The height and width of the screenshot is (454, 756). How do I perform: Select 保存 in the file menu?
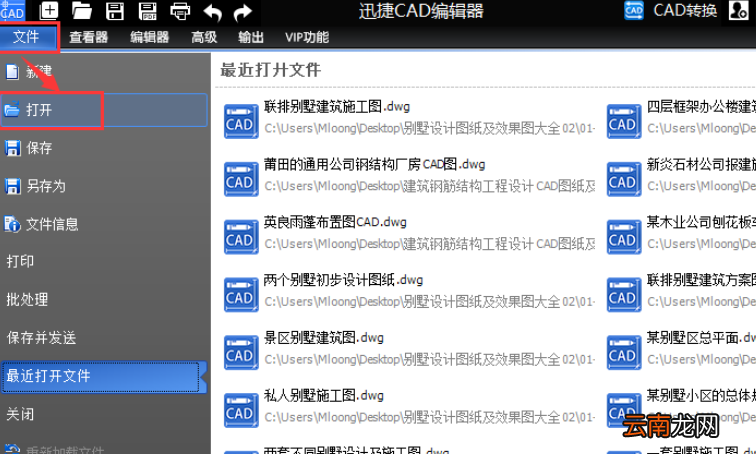click(x=104, y=147)
